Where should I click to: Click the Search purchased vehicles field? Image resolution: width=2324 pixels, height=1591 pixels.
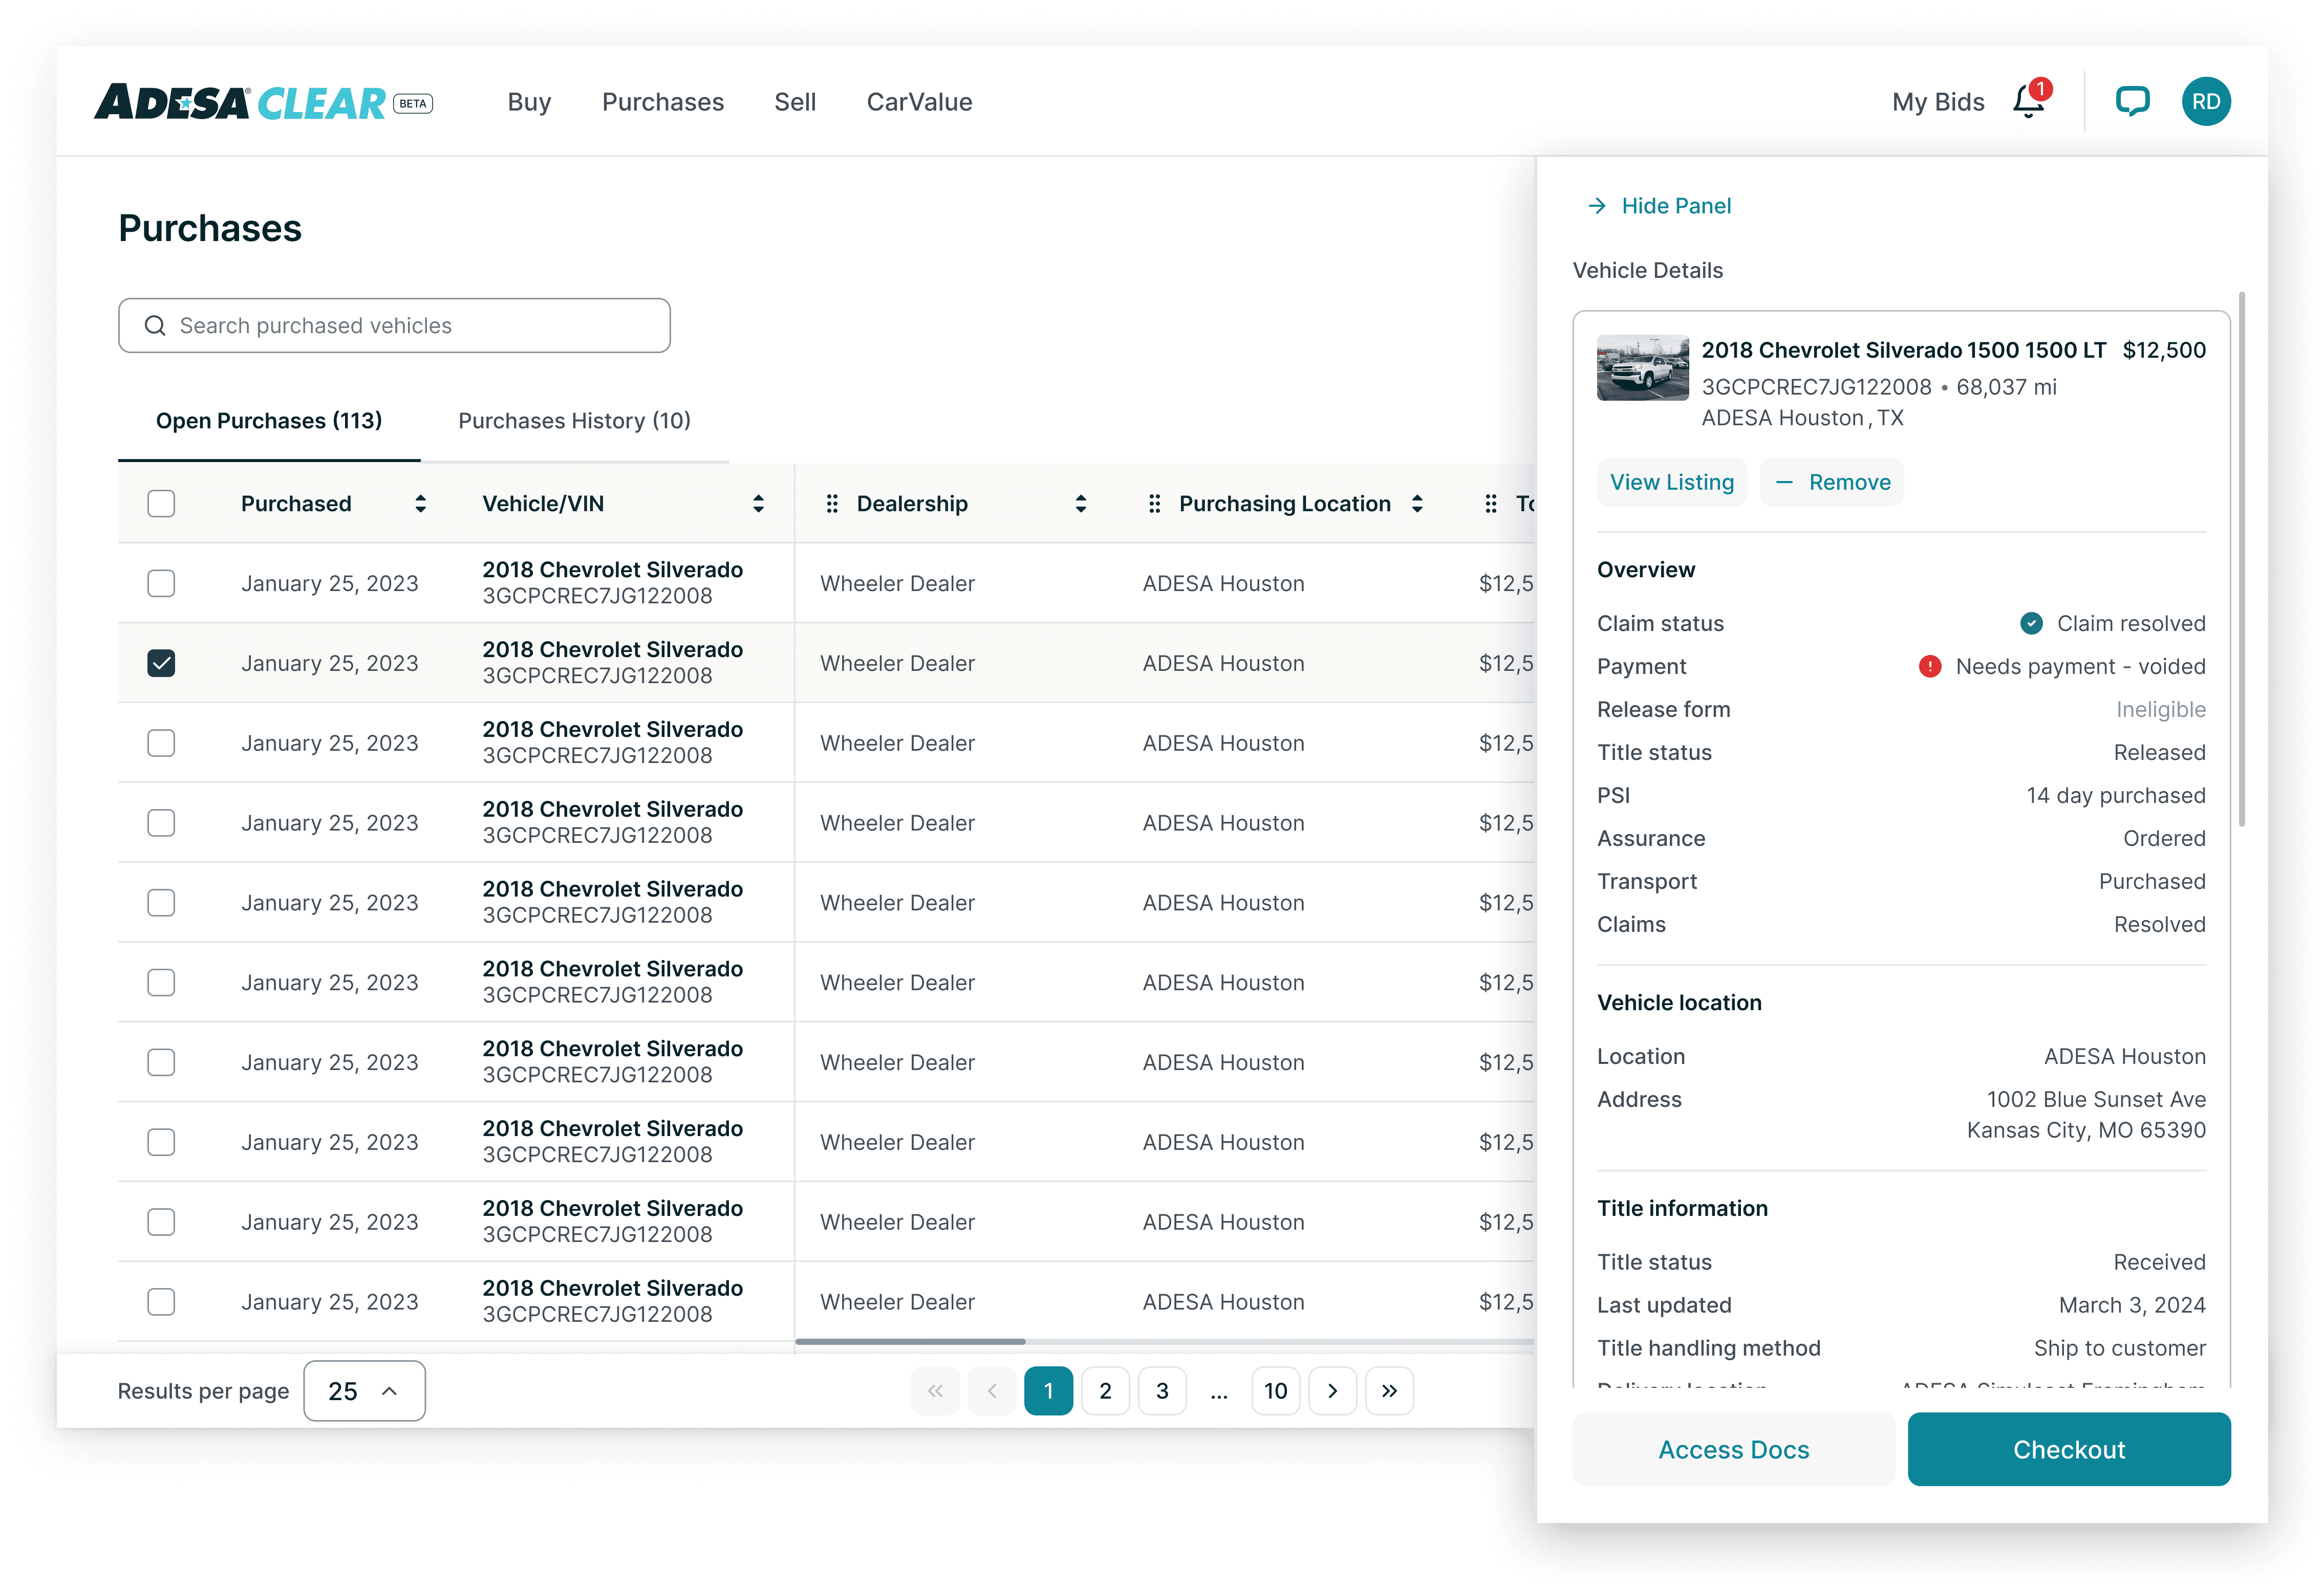pos(394,326)
